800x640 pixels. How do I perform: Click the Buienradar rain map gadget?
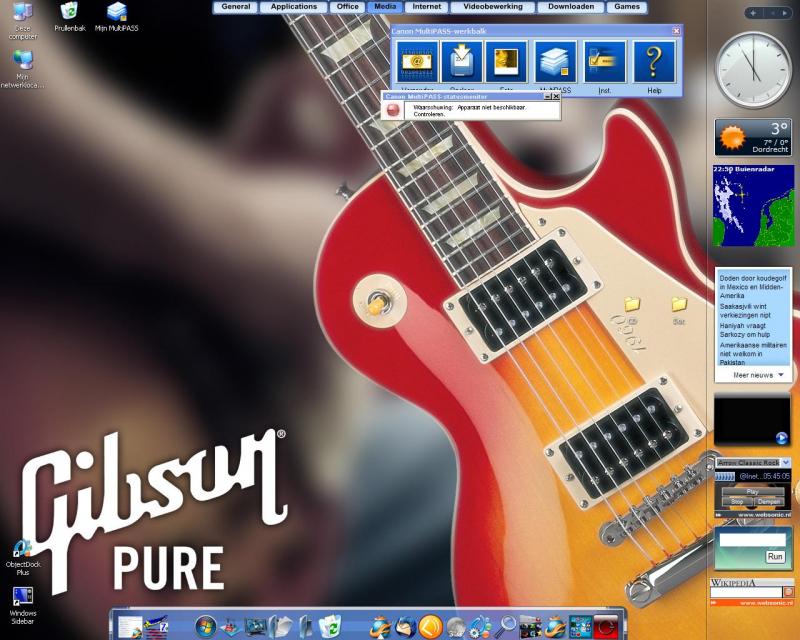(754, 205)
